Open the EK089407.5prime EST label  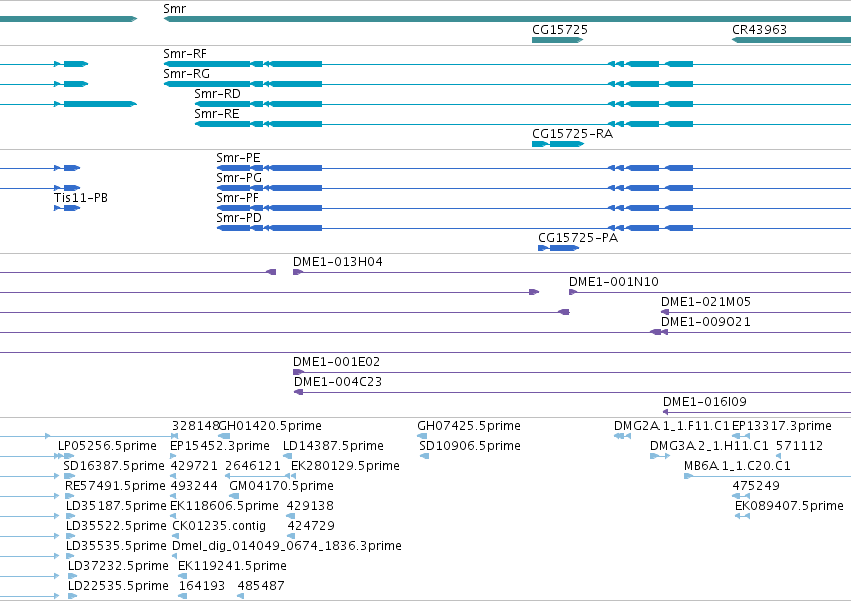click(789, 507)
